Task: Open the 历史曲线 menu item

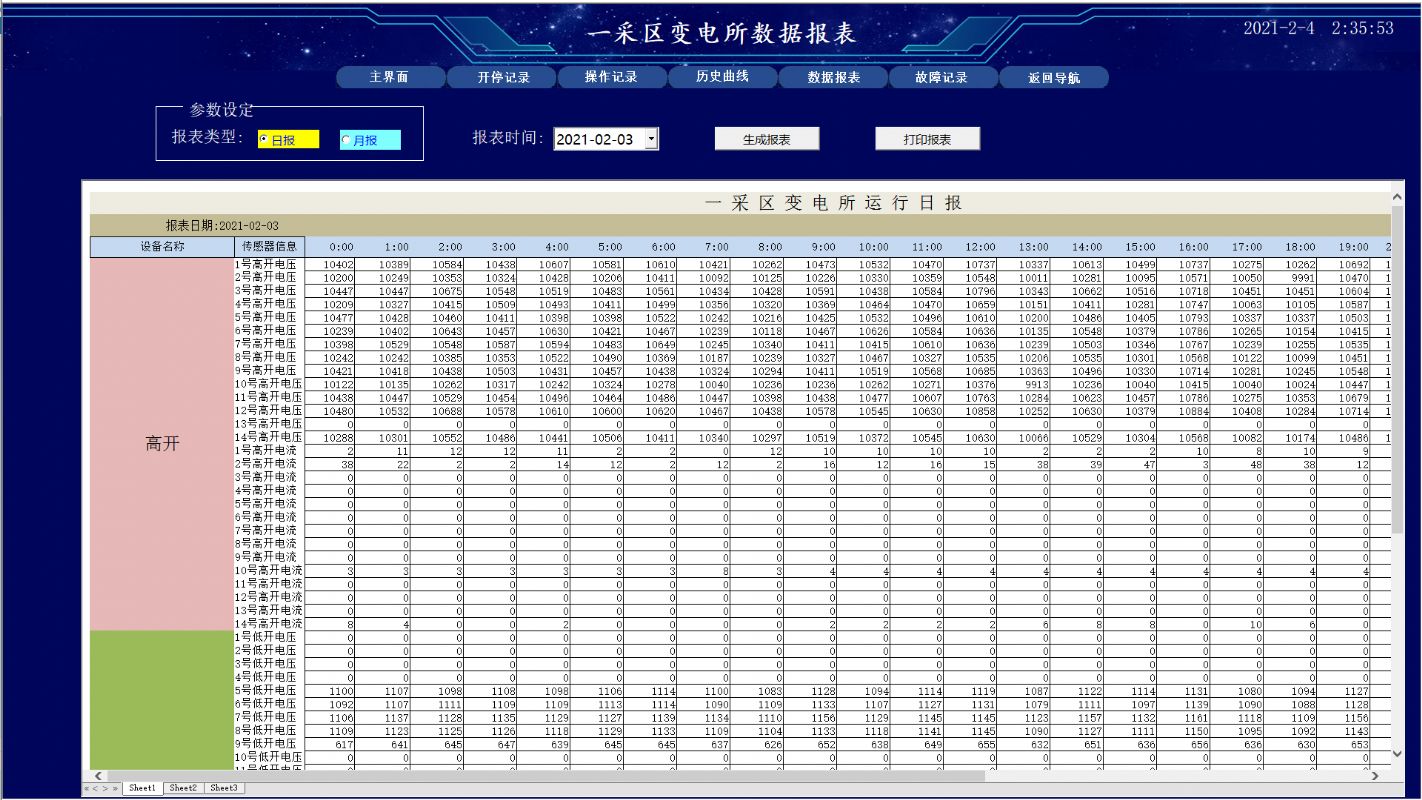Action: (722, 77)
